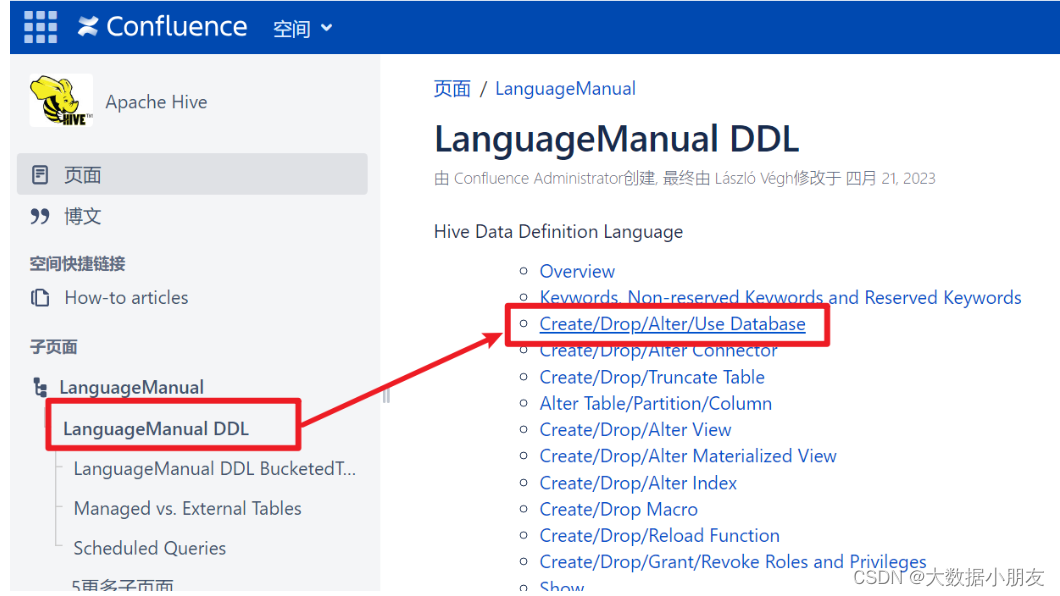Click the Apache Hive space logo

(61, 101)
